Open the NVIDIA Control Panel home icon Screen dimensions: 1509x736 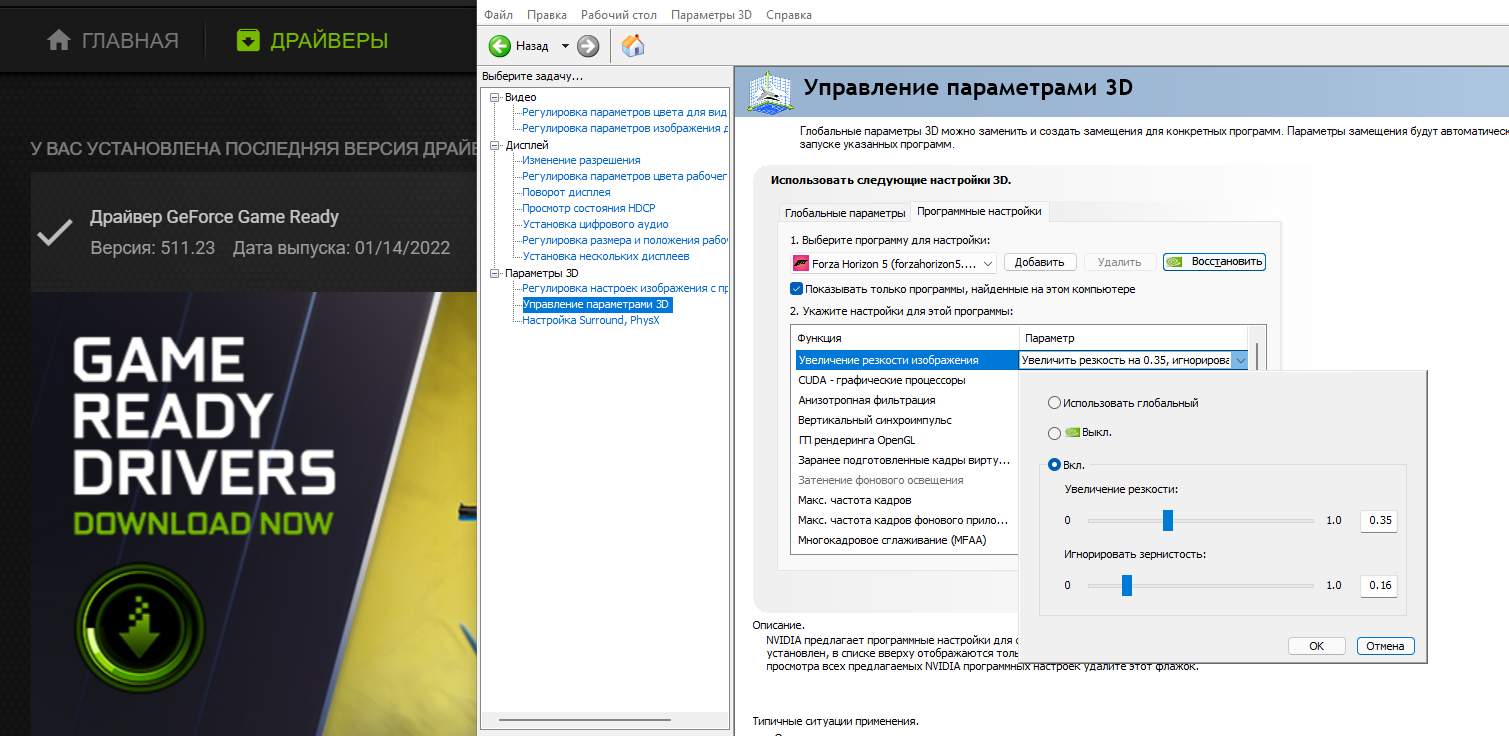(632, 46)
